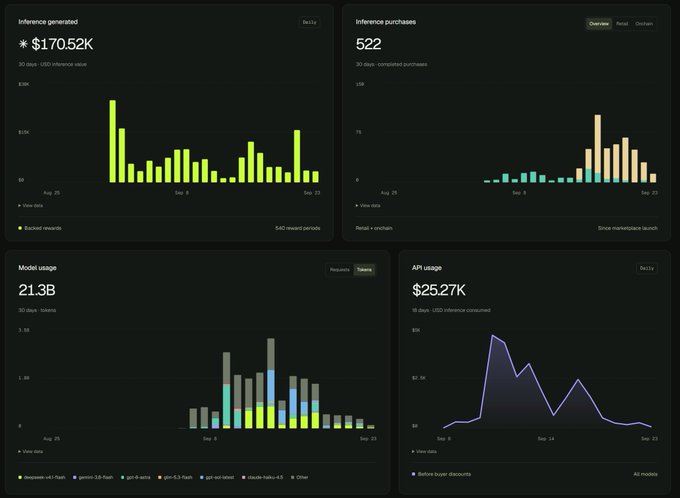Select the Tokens tab in Model usage
Viewport: 680px width, 498px height.
tap(364, 270)
